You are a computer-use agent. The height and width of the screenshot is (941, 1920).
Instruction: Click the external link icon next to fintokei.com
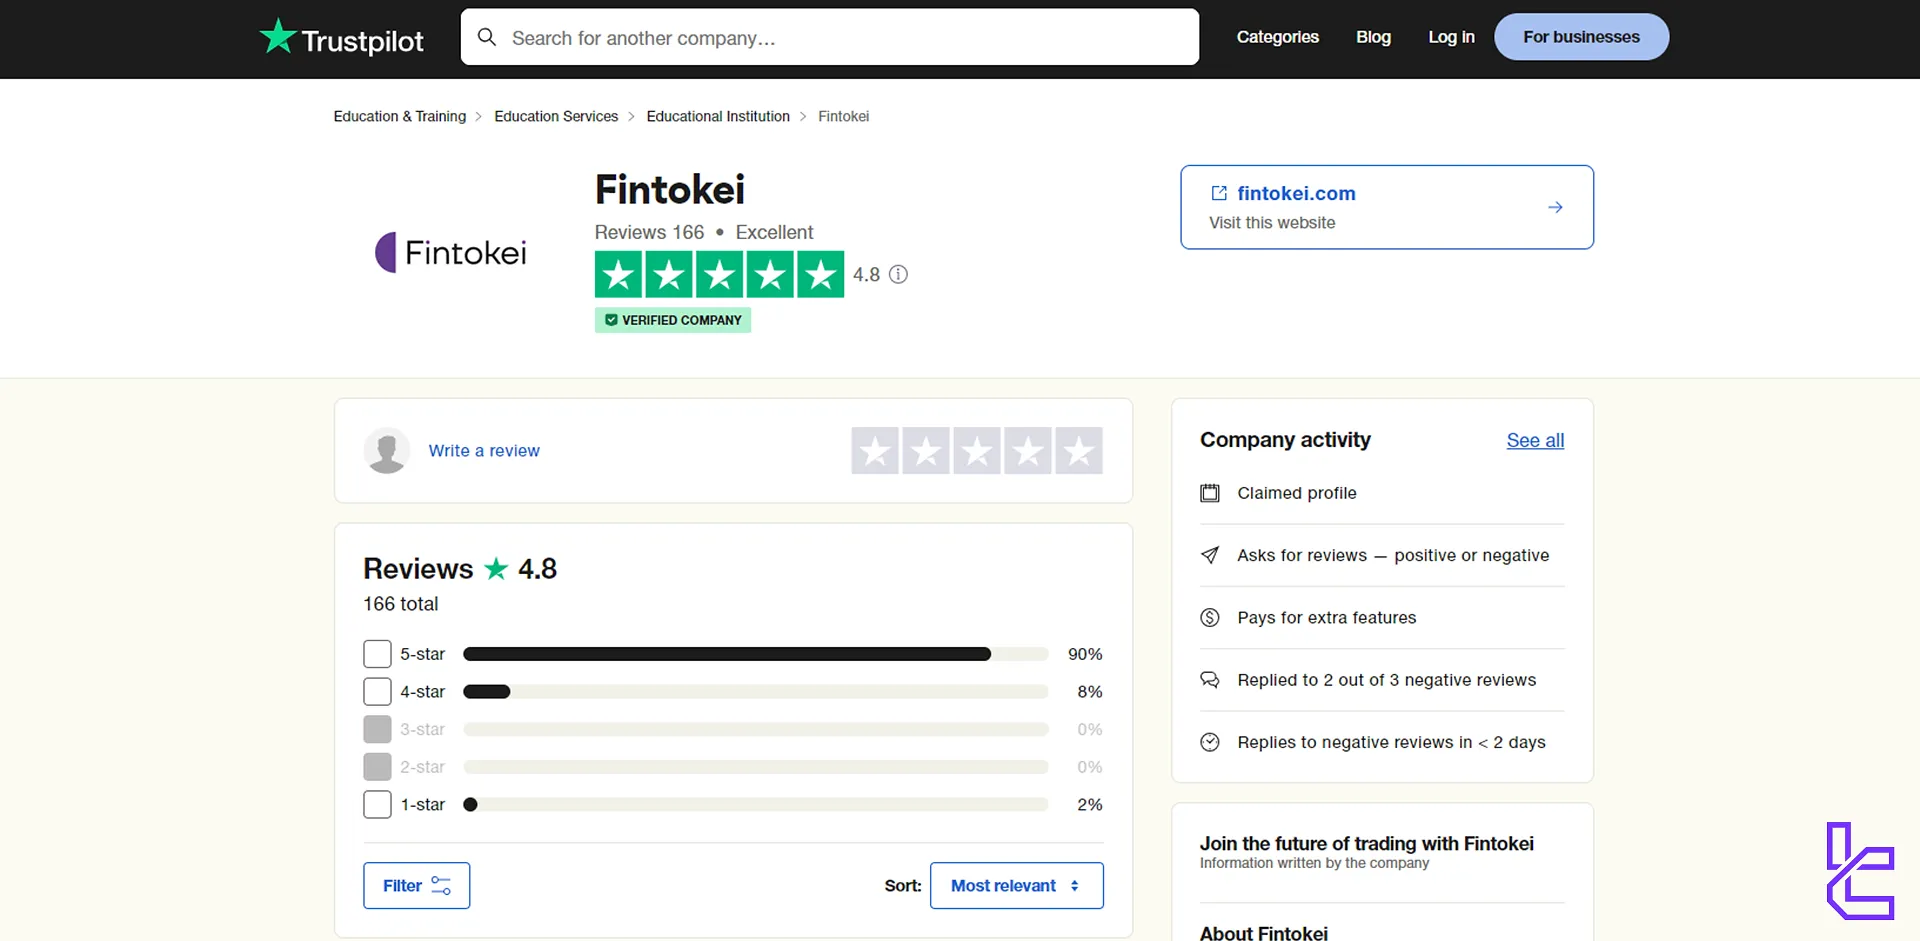click(x=1218, y=193)
